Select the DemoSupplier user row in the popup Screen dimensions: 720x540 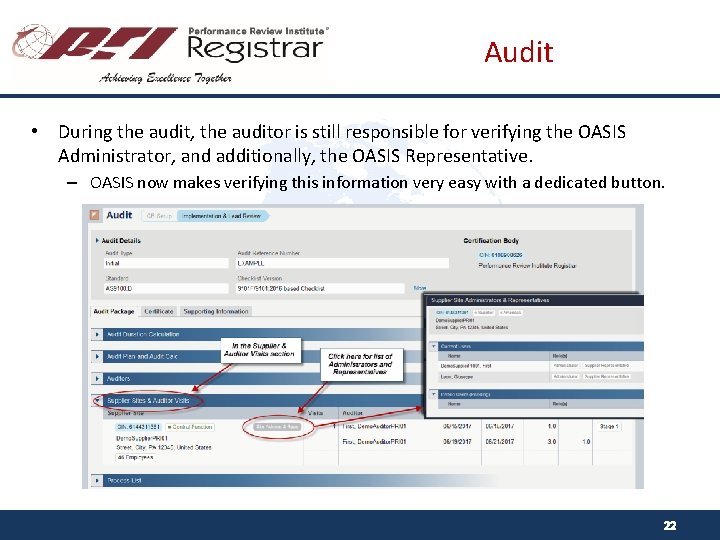[x=540, y=366]
